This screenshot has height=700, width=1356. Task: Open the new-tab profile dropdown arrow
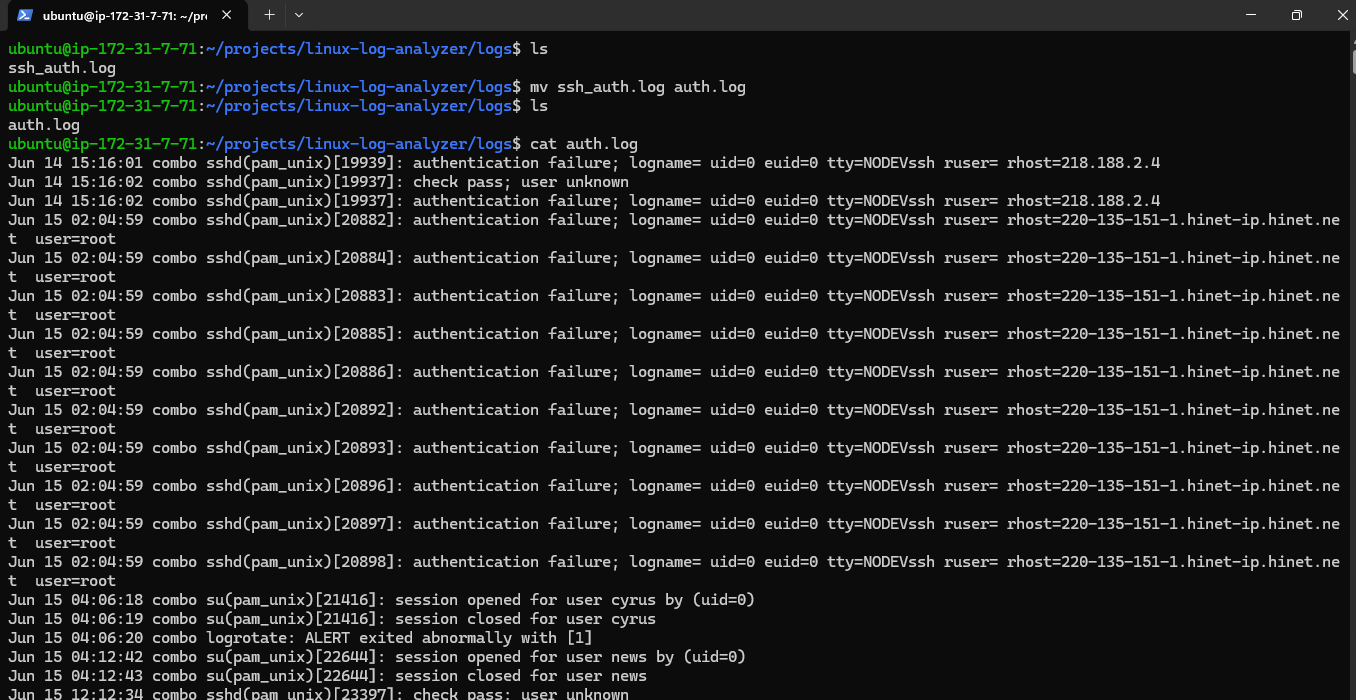click(299, 15)
